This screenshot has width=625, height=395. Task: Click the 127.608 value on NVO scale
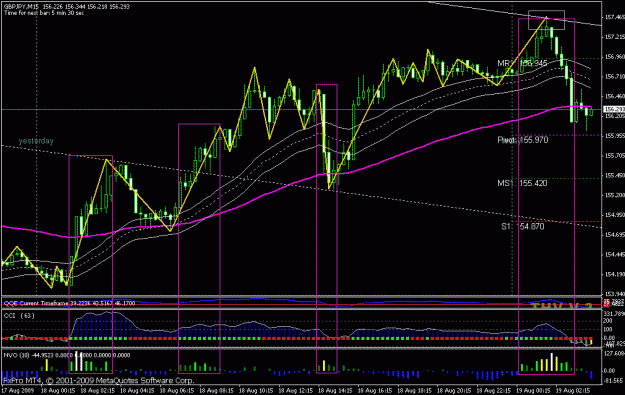tap(615, 354)
